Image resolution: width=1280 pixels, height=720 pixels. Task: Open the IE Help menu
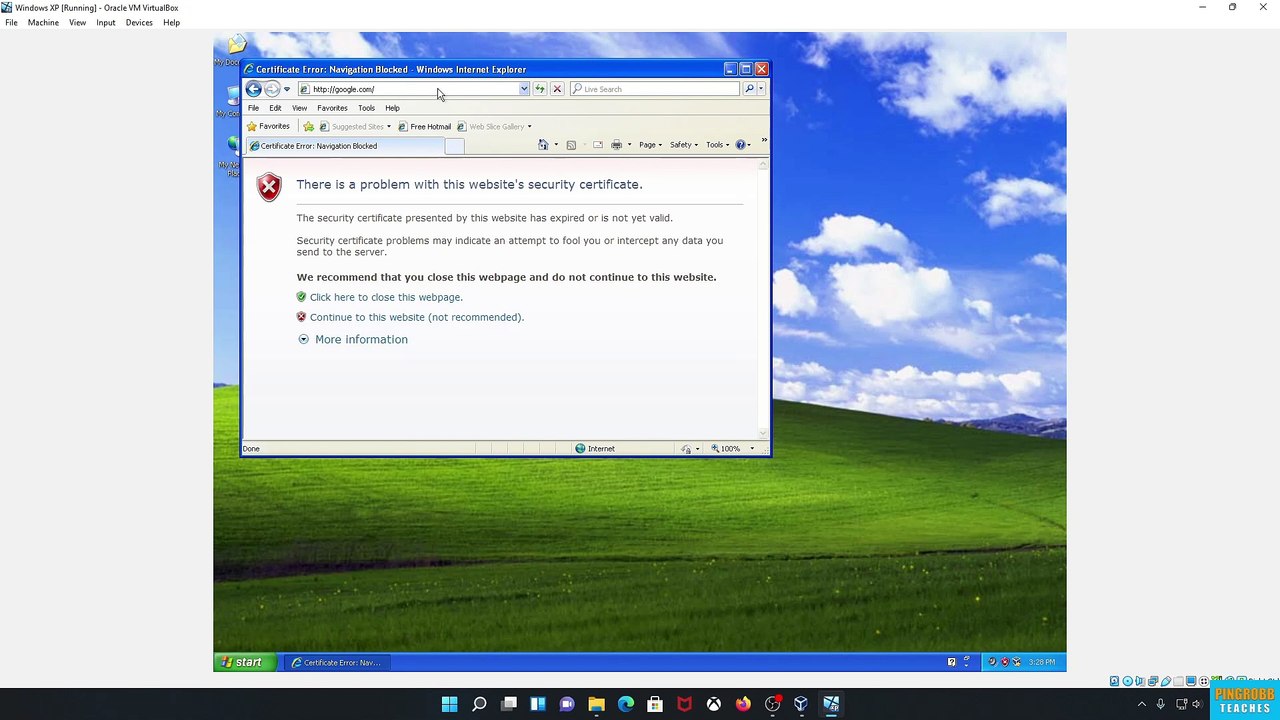point(392,108)
